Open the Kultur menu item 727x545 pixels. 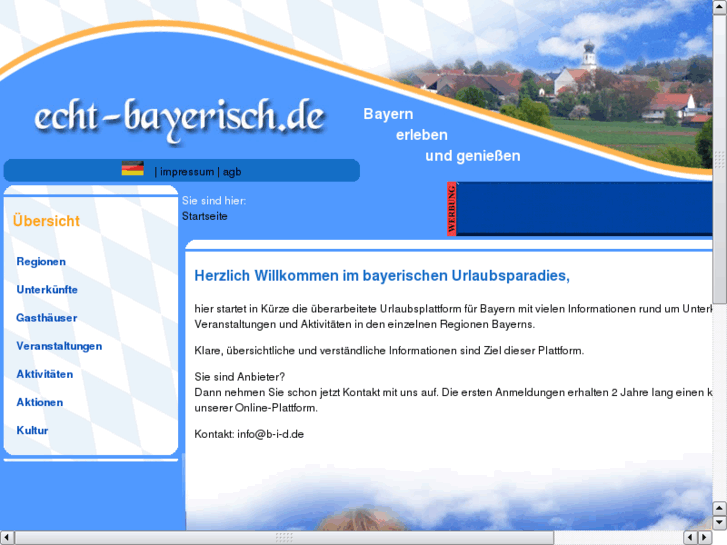32,430
